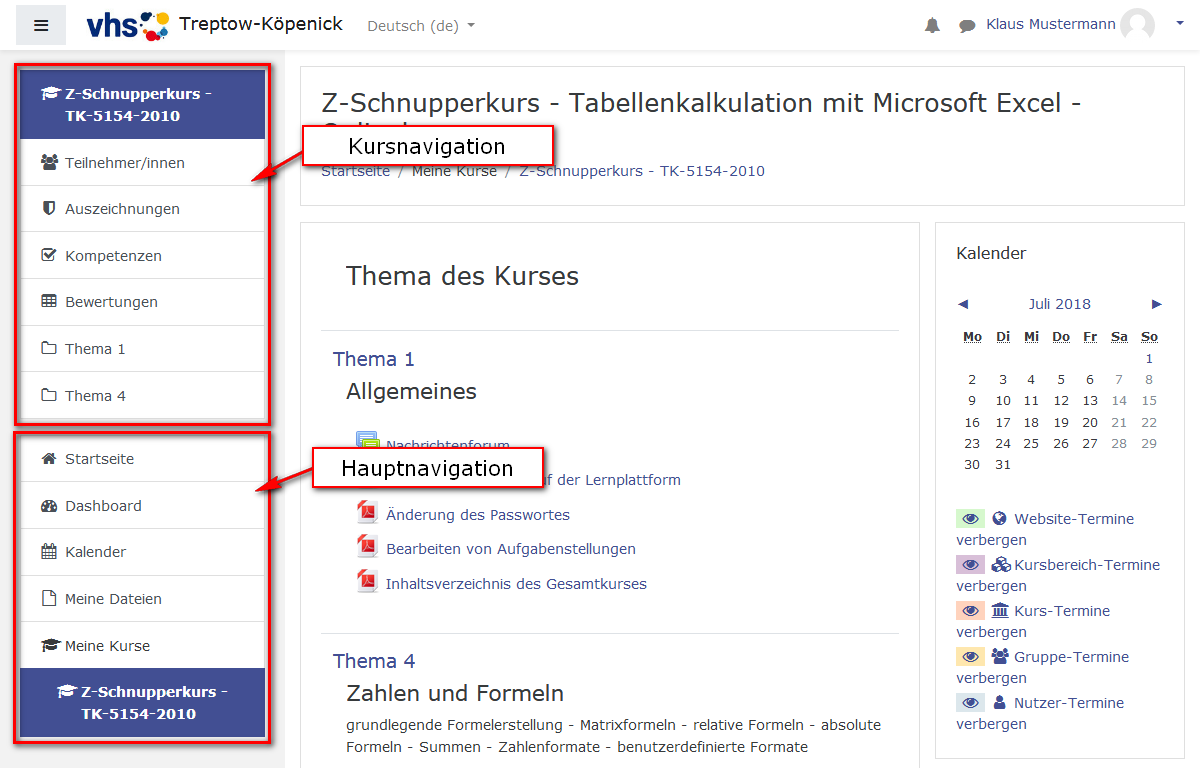1200x768 pixels.
Task: Open the messages speech bubble icon
Action: coord(967,26)
